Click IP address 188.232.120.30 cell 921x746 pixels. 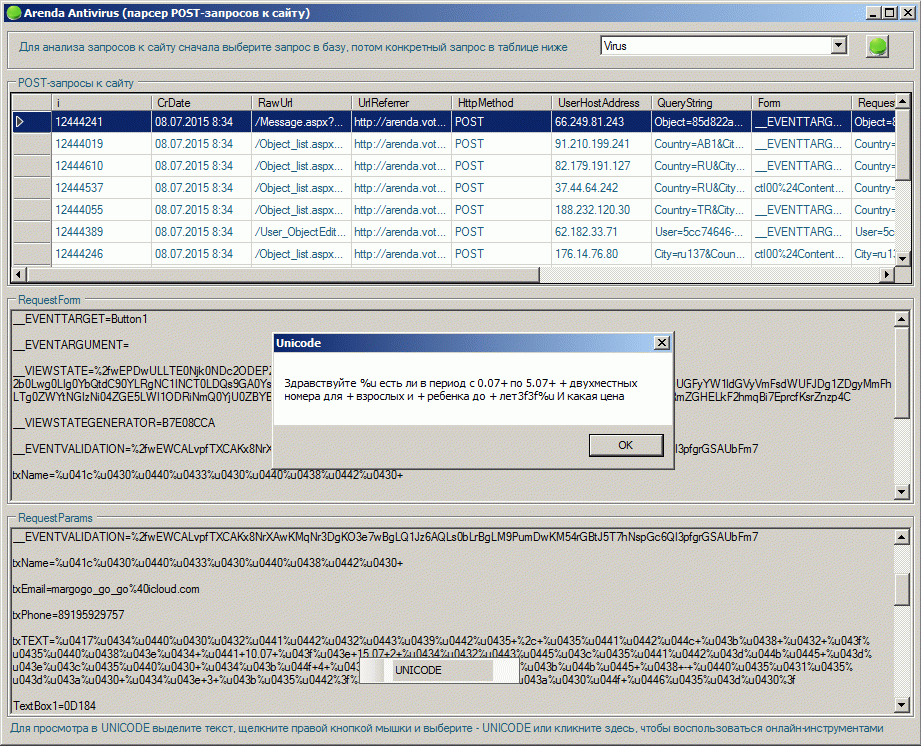(601, 210)
